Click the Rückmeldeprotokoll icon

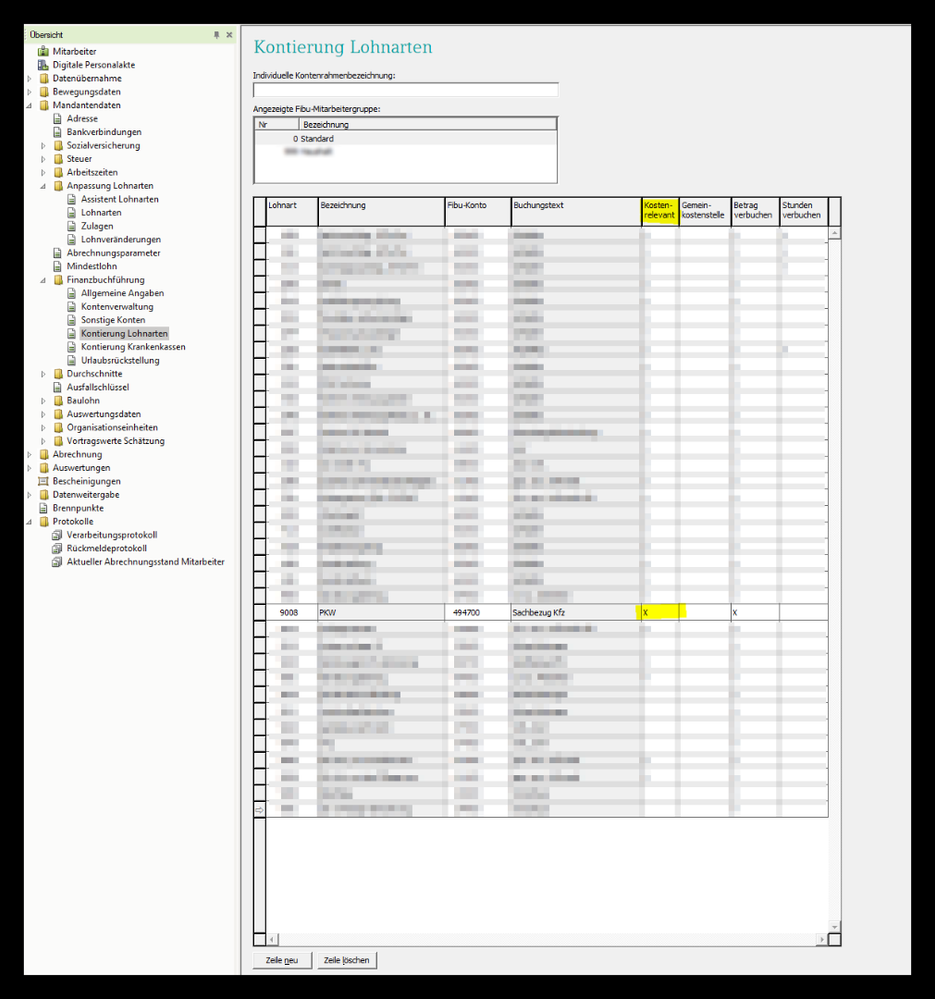coord(57,548)
